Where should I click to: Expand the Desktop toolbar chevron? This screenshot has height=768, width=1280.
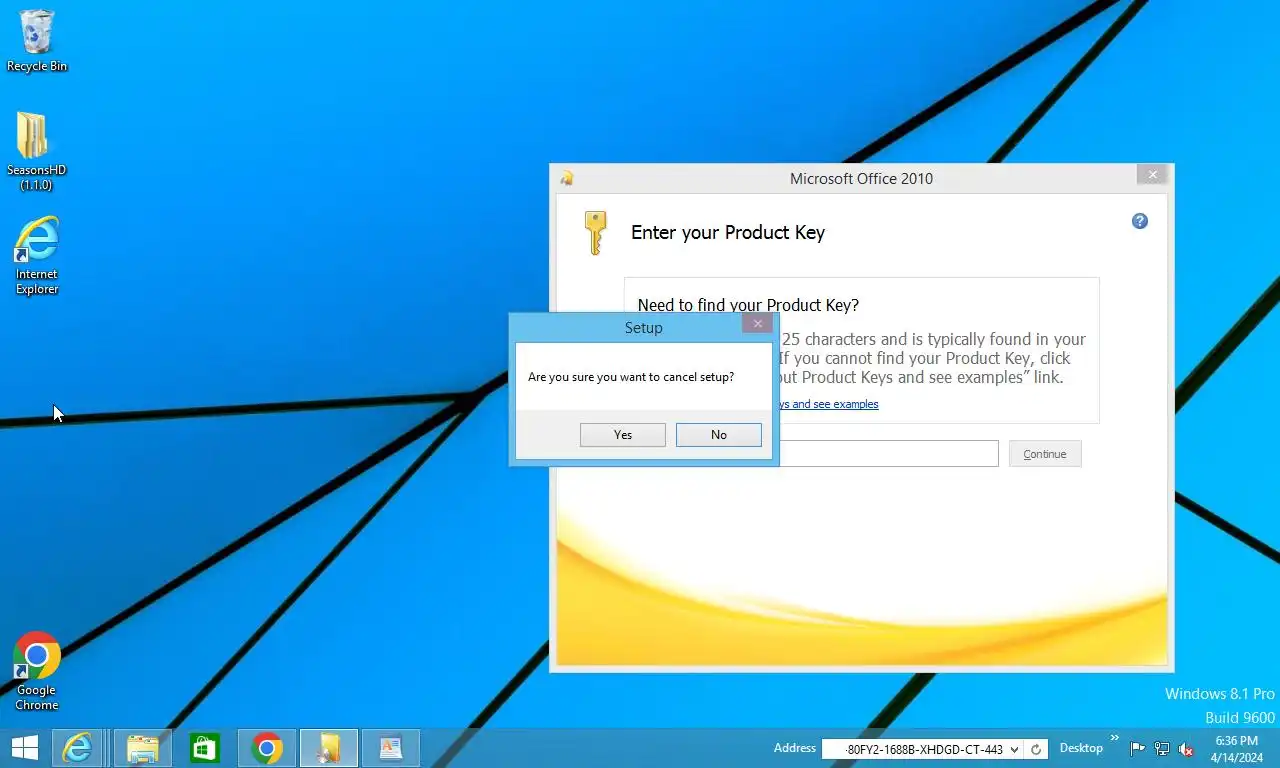click(1115, 739)
